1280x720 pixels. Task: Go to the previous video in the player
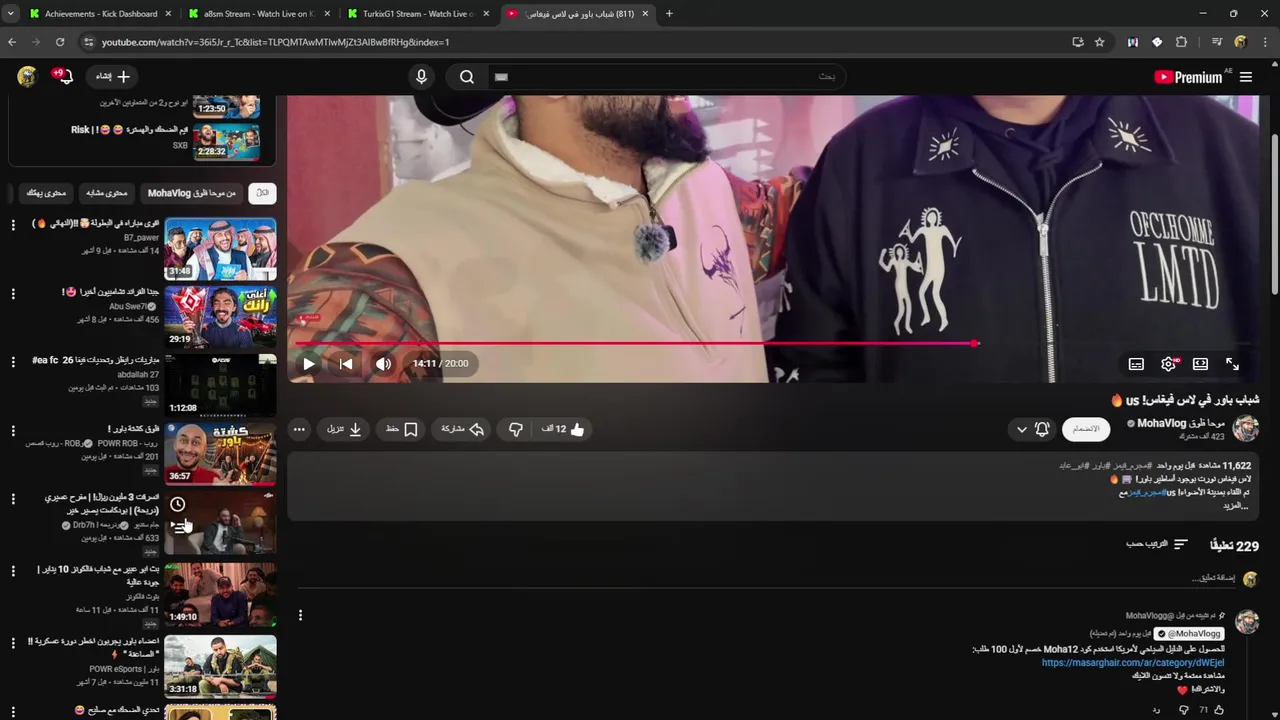(345, 364)
